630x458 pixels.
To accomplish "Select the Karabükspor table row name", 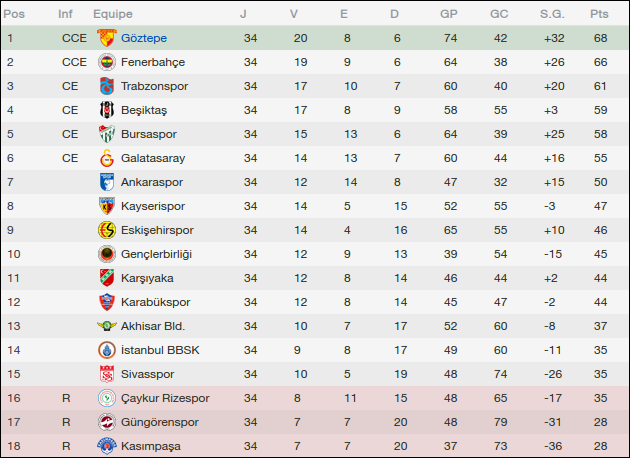I will (155, 302).
